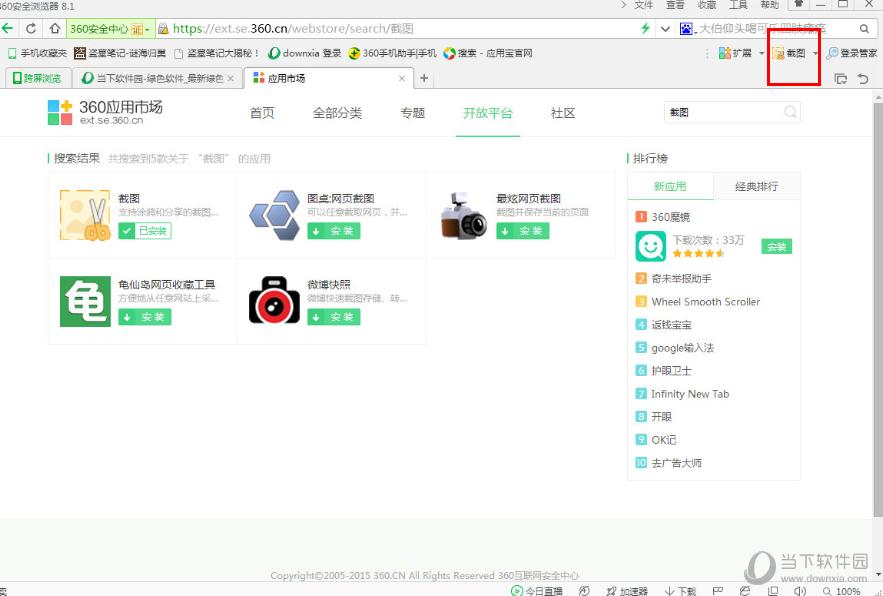Click the 龟仙岛网页收藏工具 green icon
Image resolution: width=883 pixels, height=596 pixels.
pyautogui.click(x=85, y=301)
